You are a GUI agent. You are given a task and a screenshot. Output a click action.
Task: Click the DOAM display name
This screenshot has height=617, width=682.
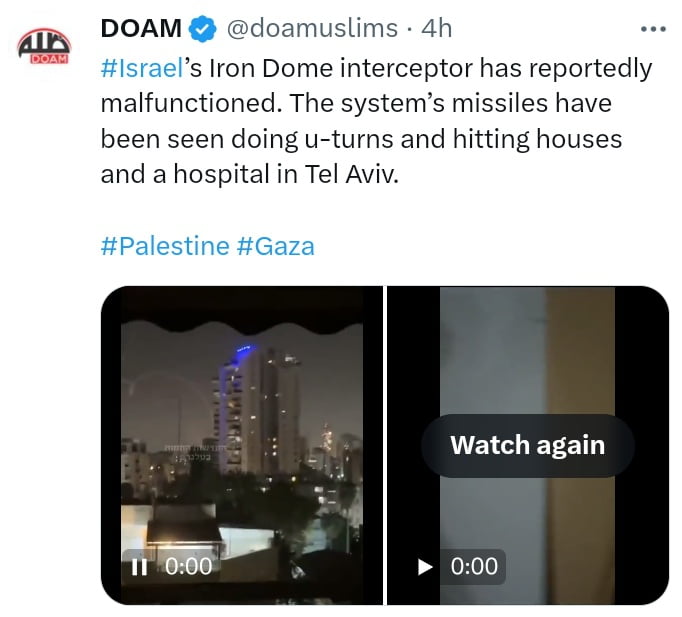140,29
